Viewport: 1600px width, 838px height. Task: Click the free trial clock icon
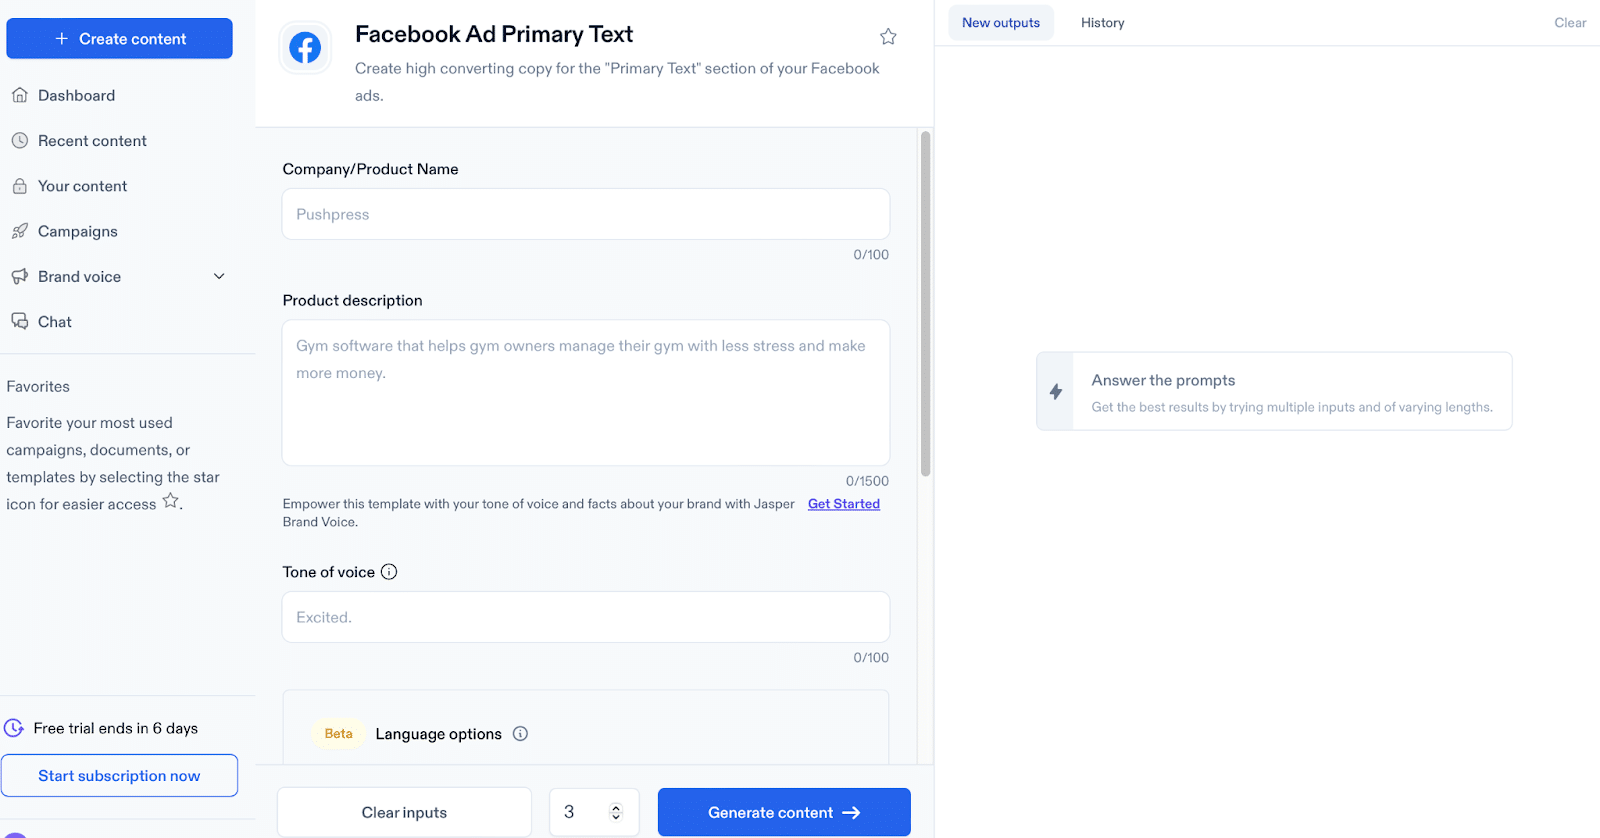point(14,728)
